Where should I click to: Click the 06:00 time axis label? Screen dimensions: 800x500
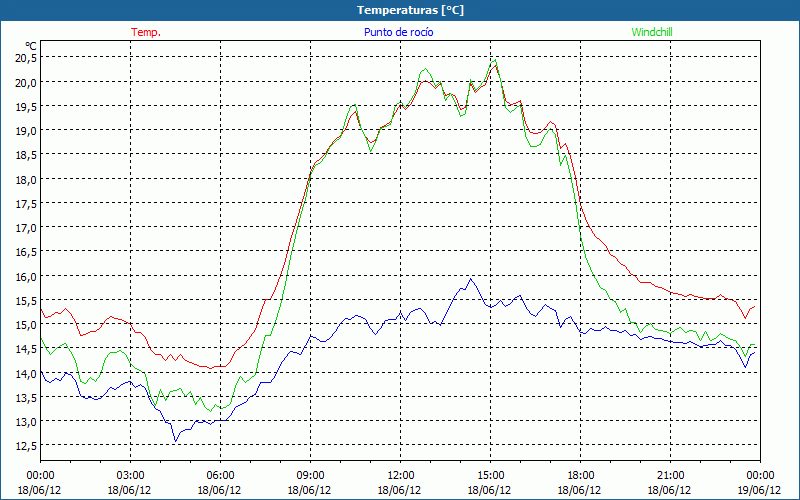[220, 476]
